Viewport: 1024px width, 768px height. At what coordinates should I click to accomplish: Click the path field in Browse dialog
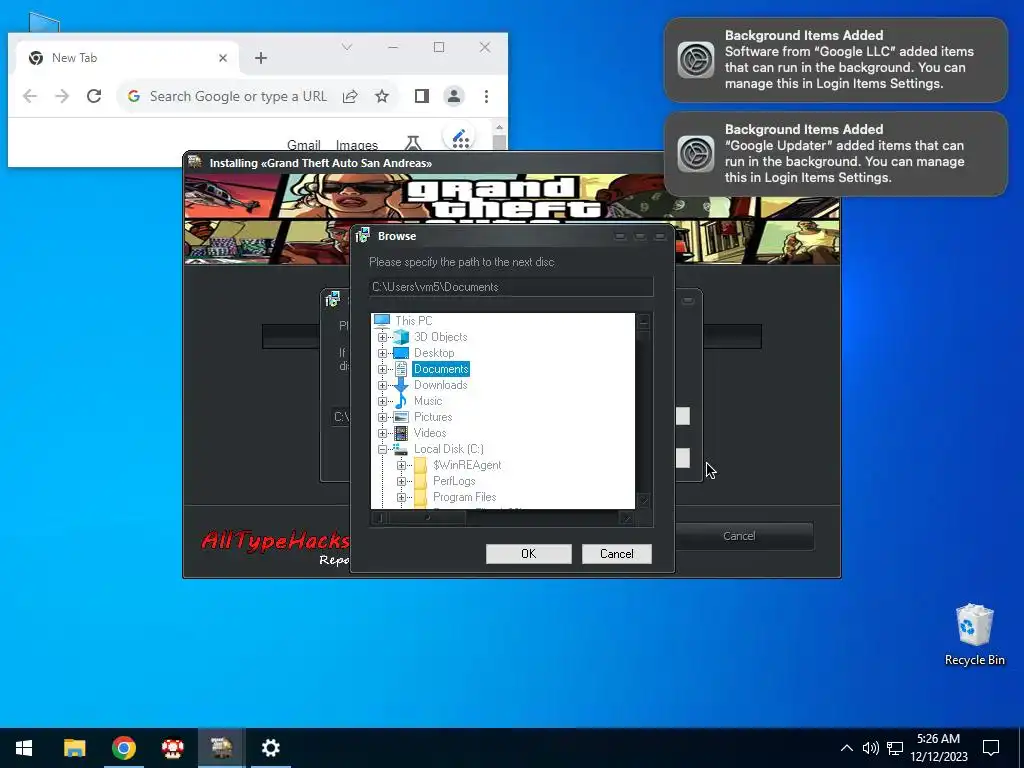[511, 287]
